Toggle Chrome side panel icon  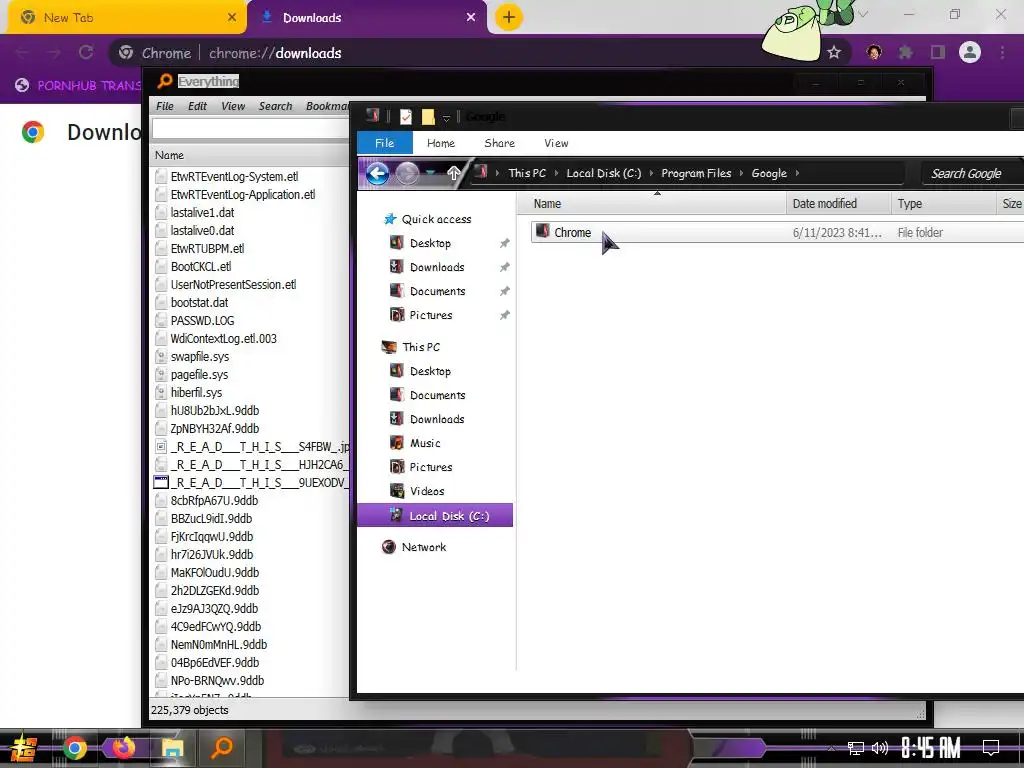(938, 52)
